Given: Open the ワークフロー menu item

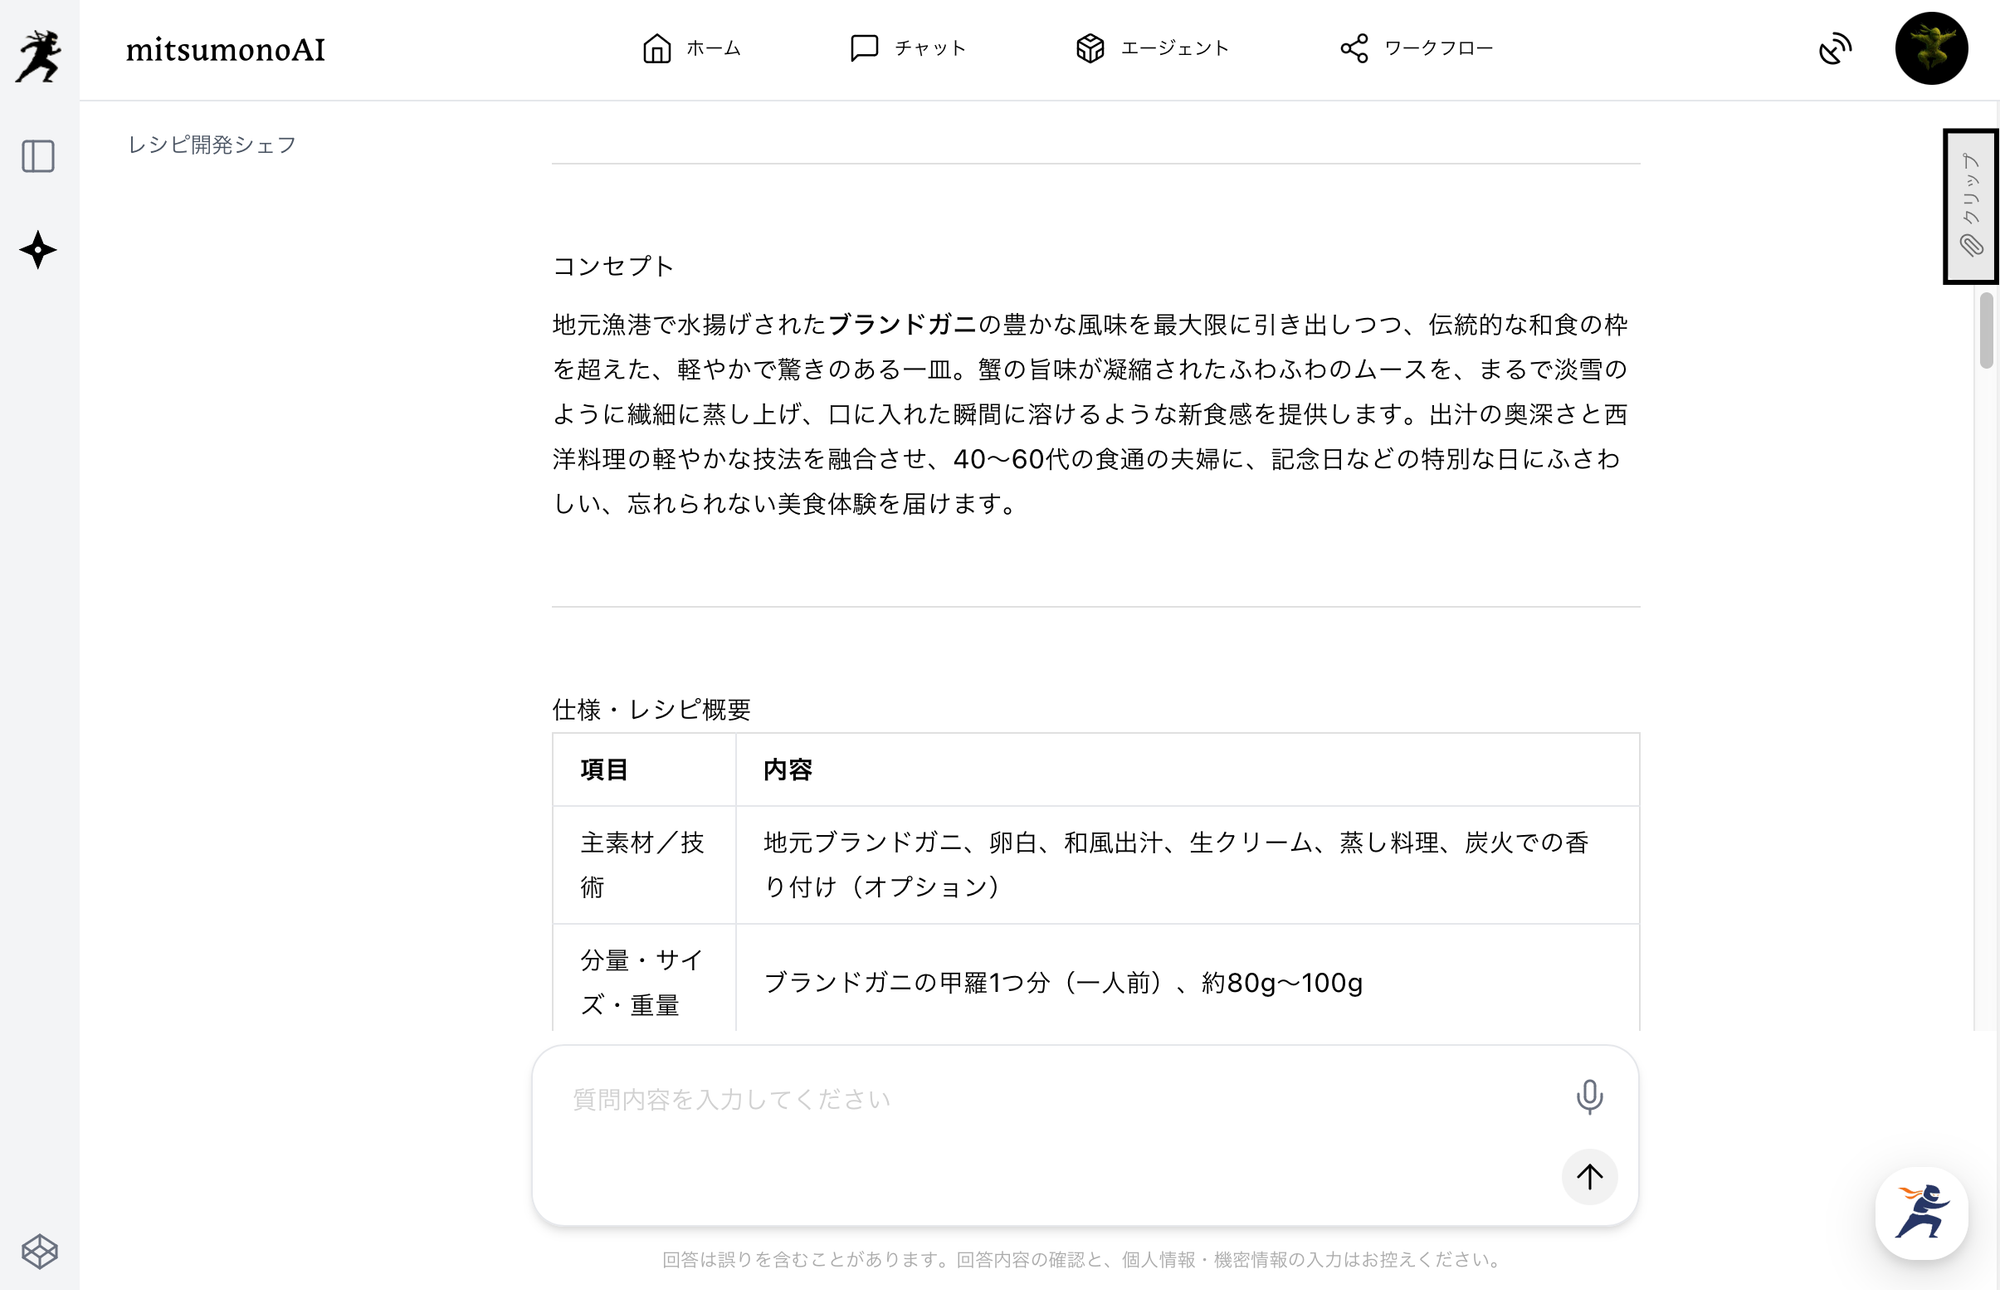Looking at the screenshot, I should coord(1438,48).
